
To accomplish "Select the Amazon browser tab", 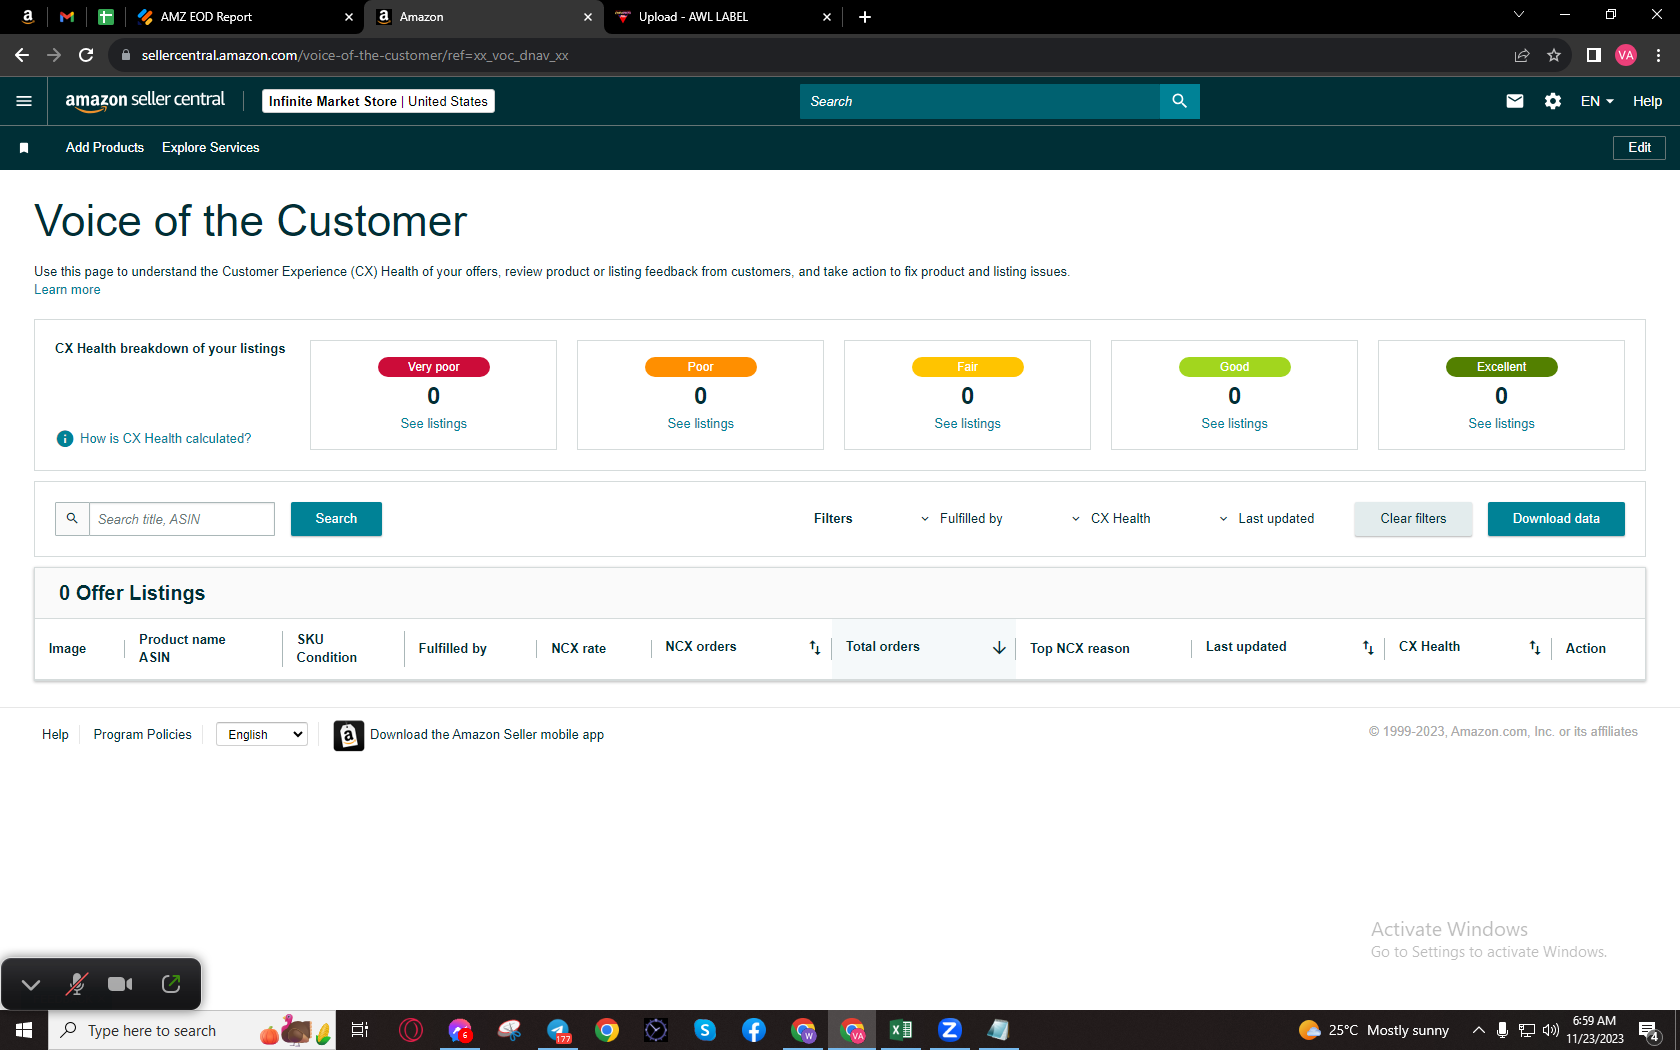I will (x=484, y=17).
